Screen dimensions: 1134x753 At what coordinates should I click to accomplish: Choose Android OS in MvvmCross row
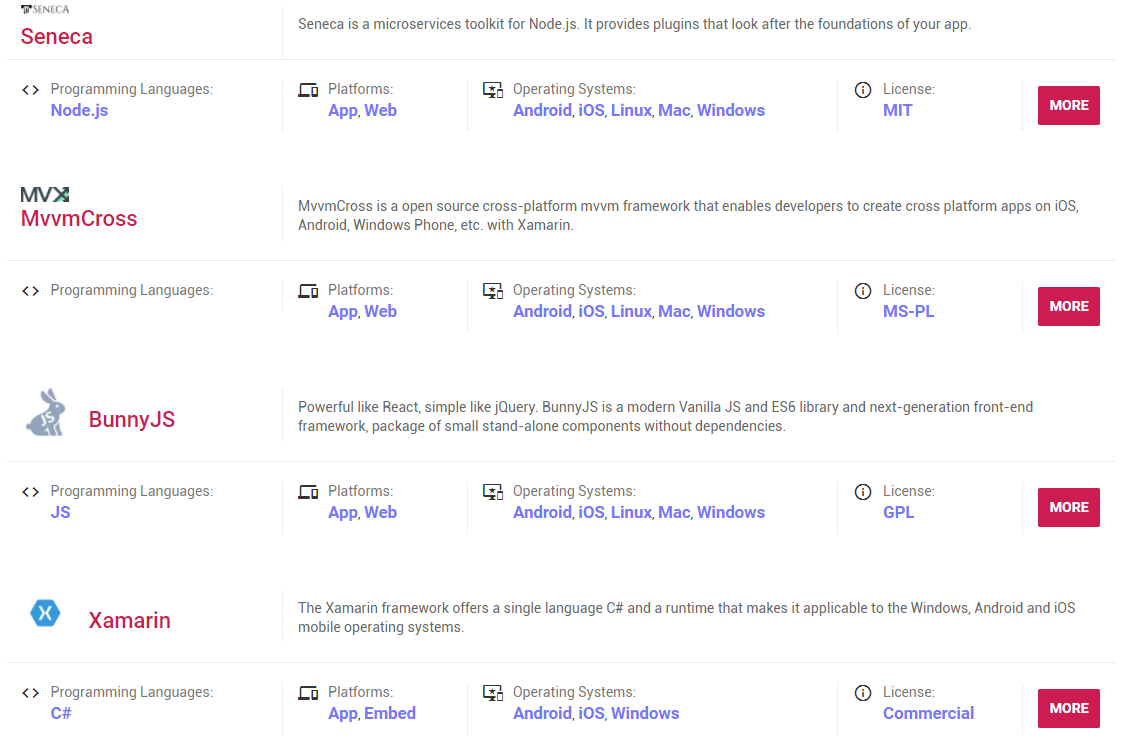tap(542, 312)
